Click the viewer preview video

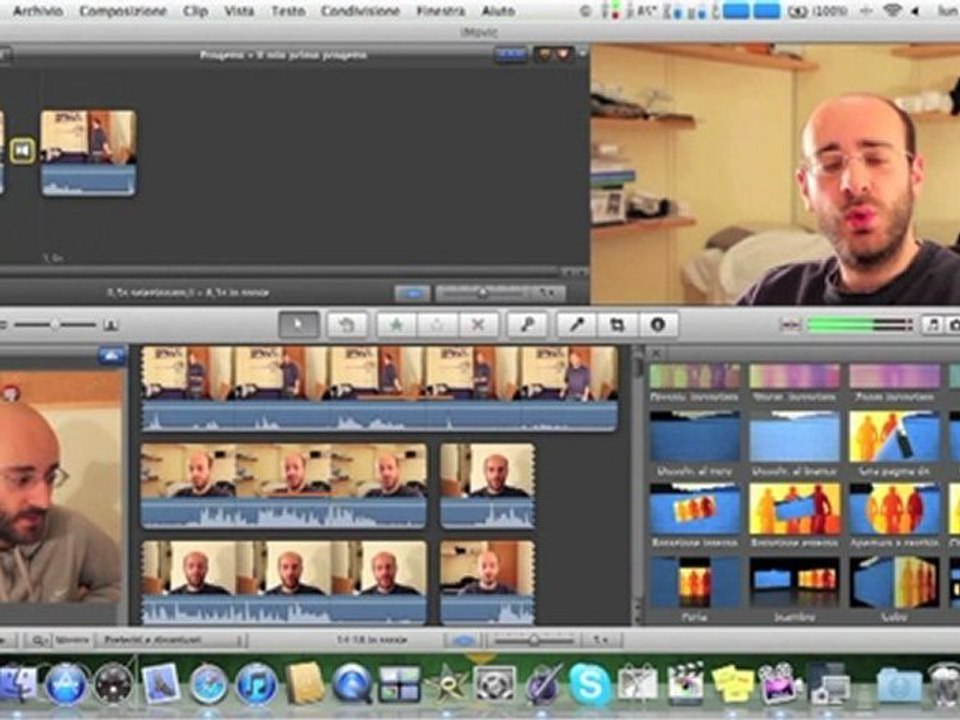coord(775,174)
